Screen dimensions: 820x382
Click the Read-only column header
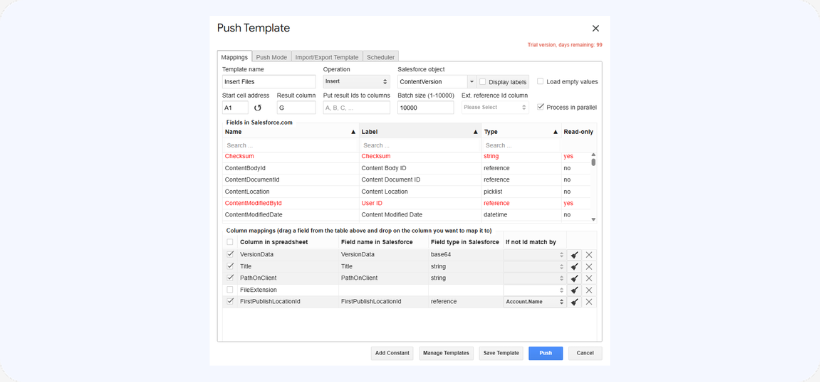578,132
